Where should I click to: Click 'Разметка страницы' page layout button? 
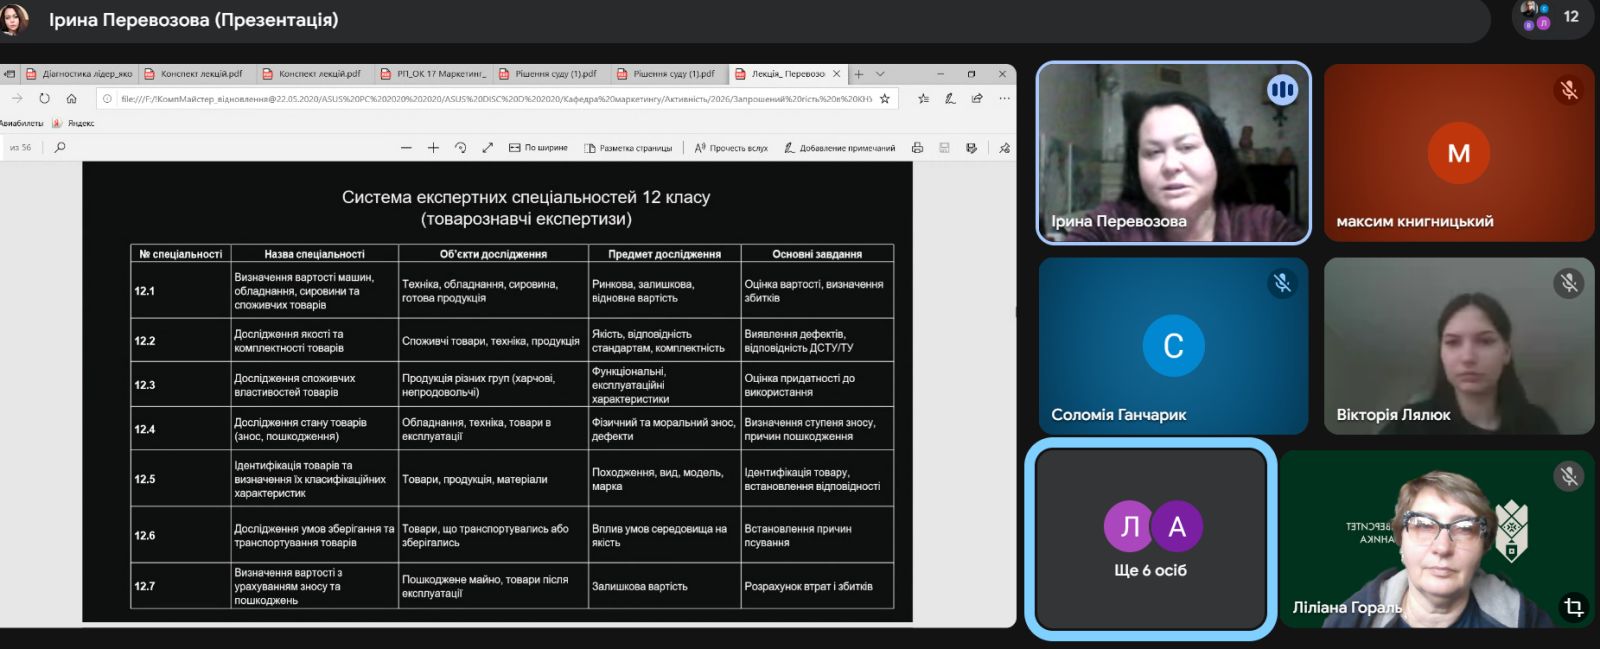pyautogui.click(x=628, y=148)
